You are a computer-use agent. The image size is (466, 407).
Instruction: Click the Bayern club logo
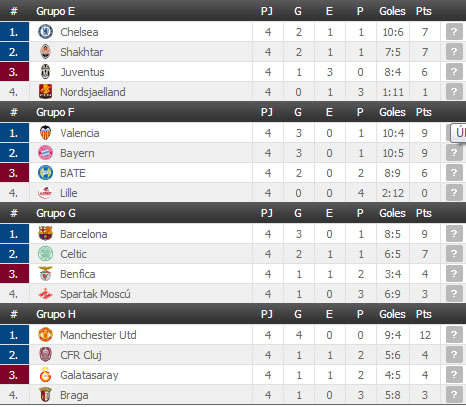coord(45,153)
